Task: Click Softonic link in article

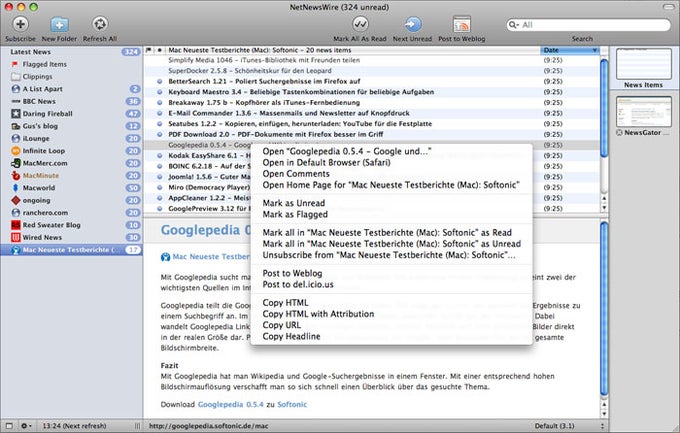Action: (x=292, y=404)
